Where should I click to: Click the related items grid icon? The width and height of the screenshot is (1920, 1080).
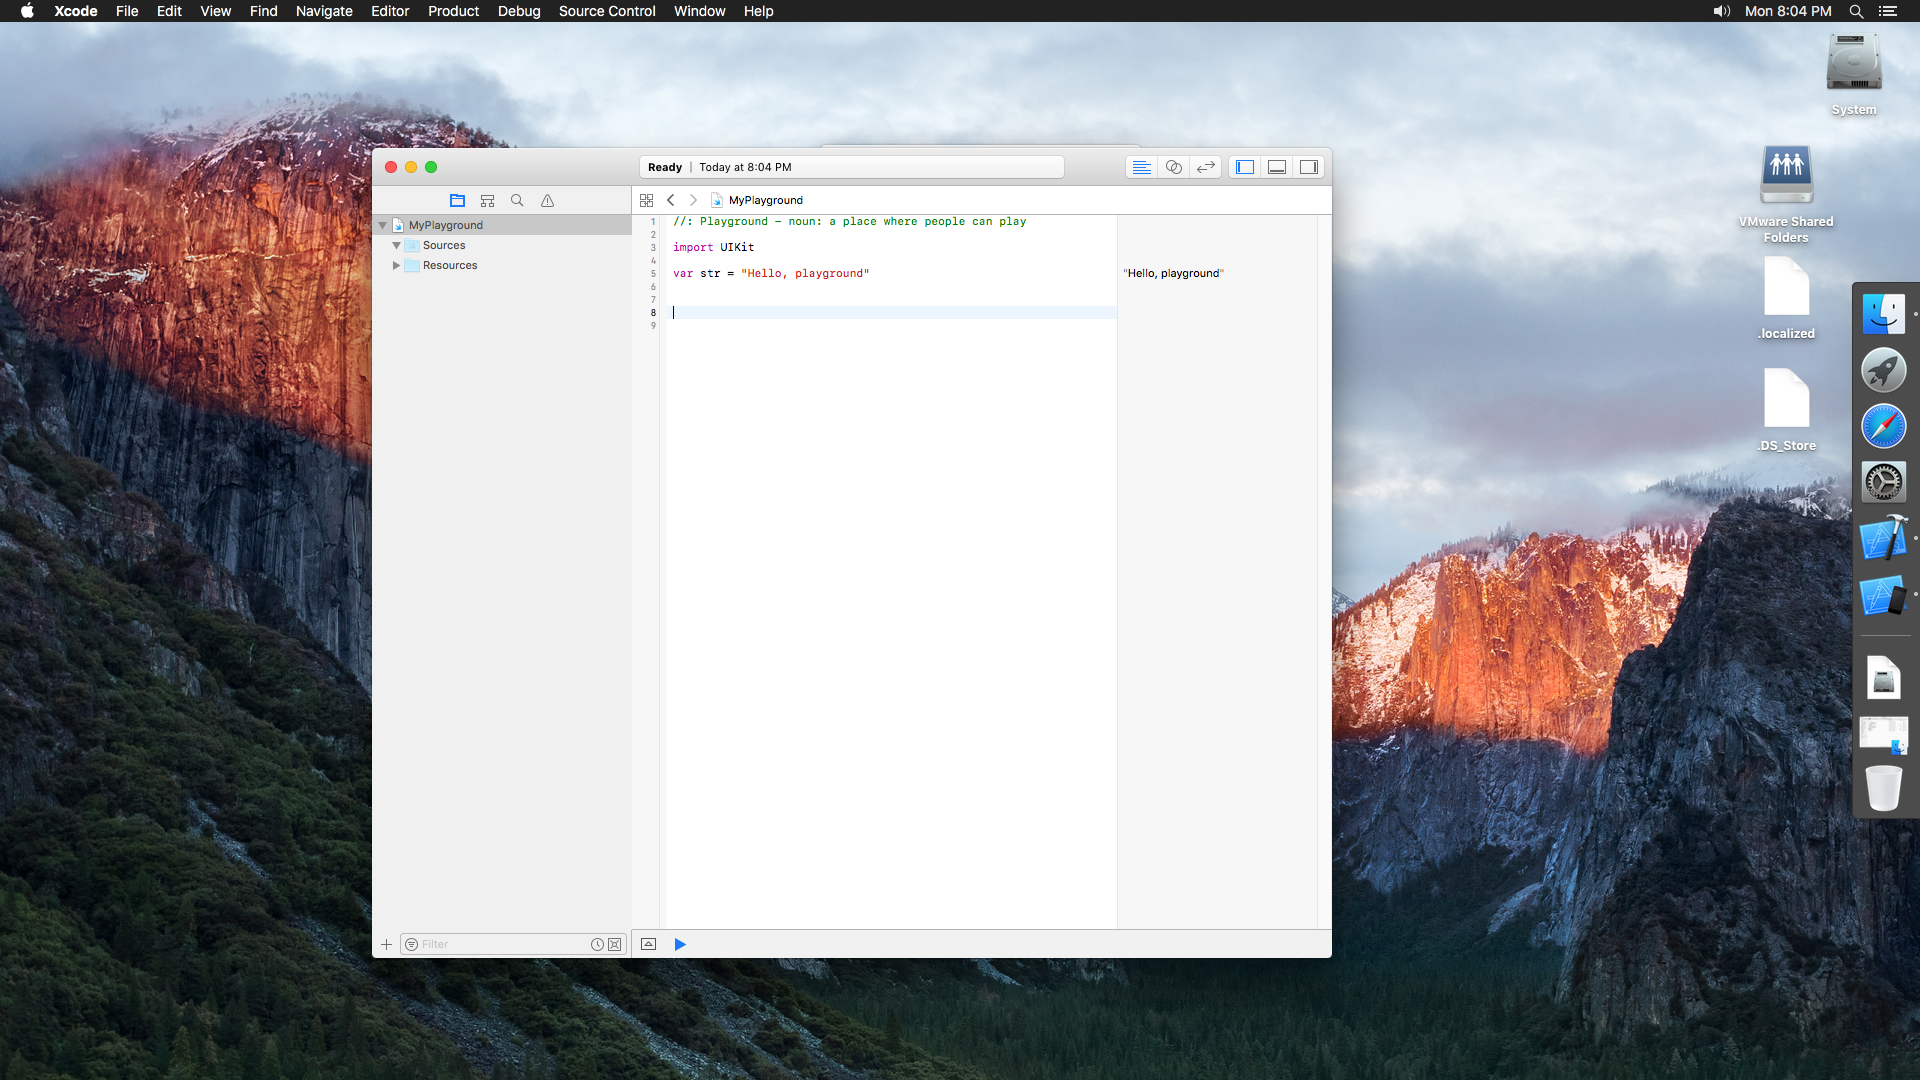tap(646, 200)
